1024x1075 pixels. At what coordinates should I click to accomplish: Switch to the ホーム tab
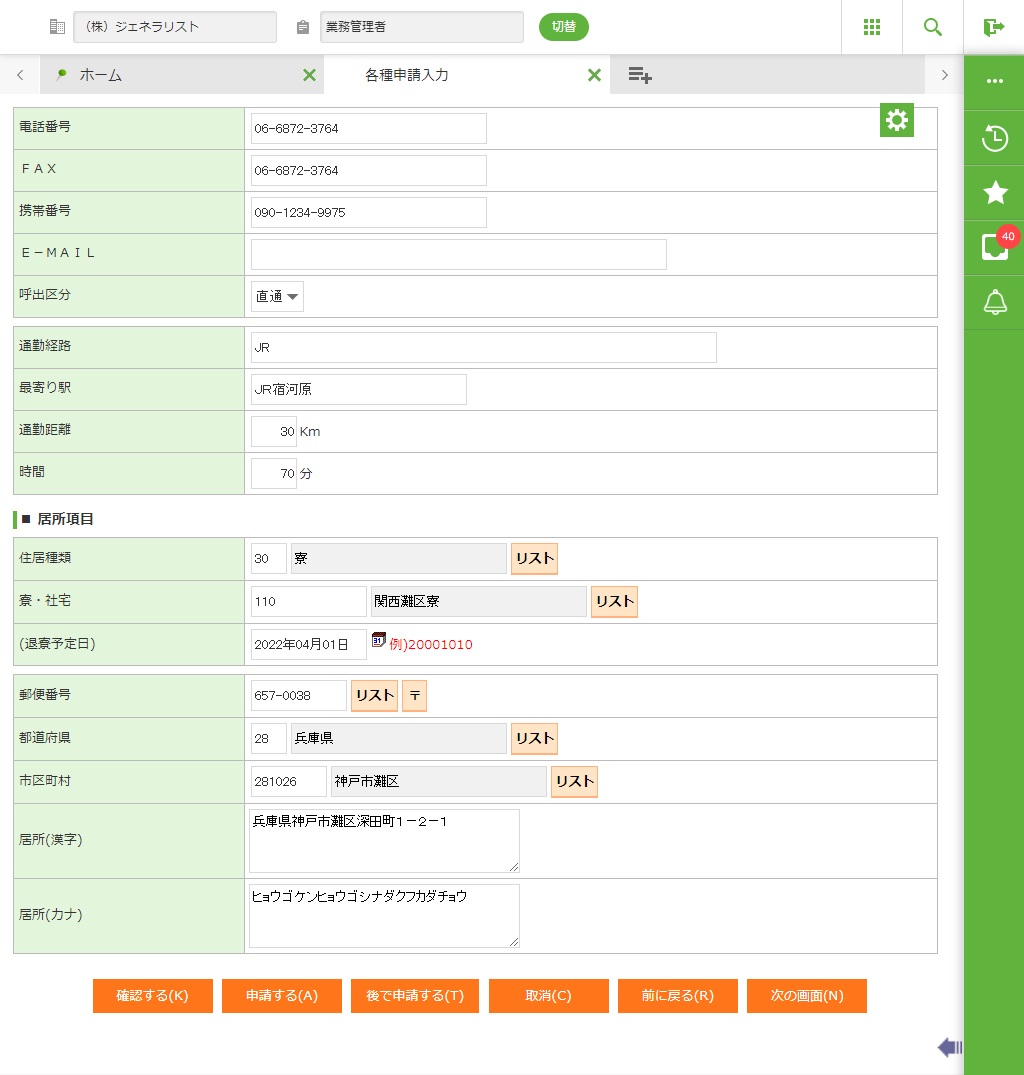point(100,75)
